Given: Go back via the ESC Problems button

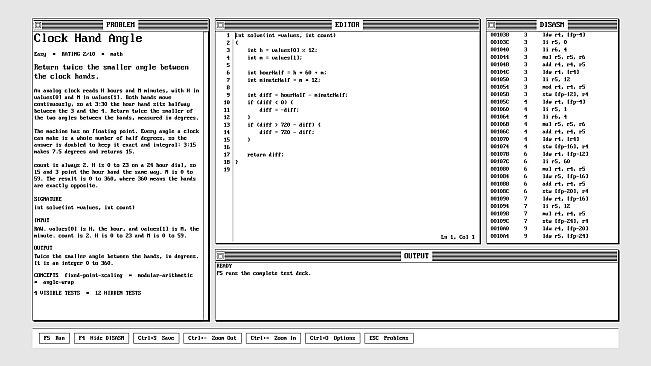Looking at the screenshot, I should pos(389,338).
